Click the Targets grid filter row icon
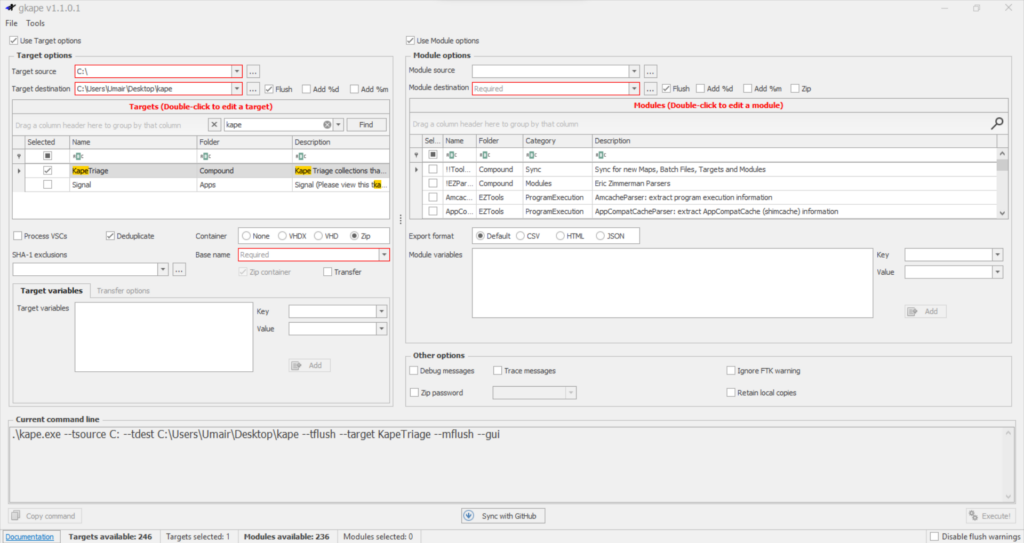 click(19, 156)
